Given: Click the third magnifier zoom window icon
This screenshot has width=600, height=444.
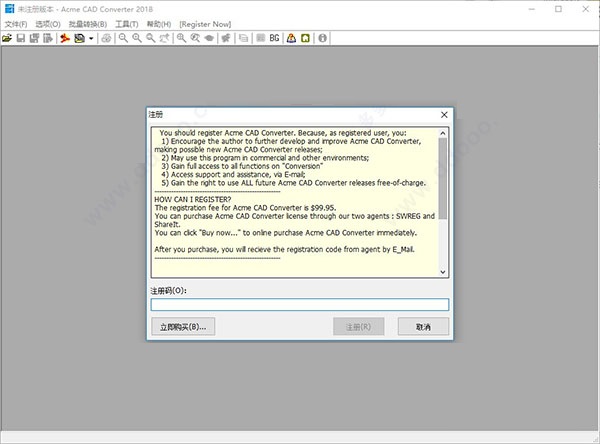Looking at the screenshot, I should [x=151, y=38].
